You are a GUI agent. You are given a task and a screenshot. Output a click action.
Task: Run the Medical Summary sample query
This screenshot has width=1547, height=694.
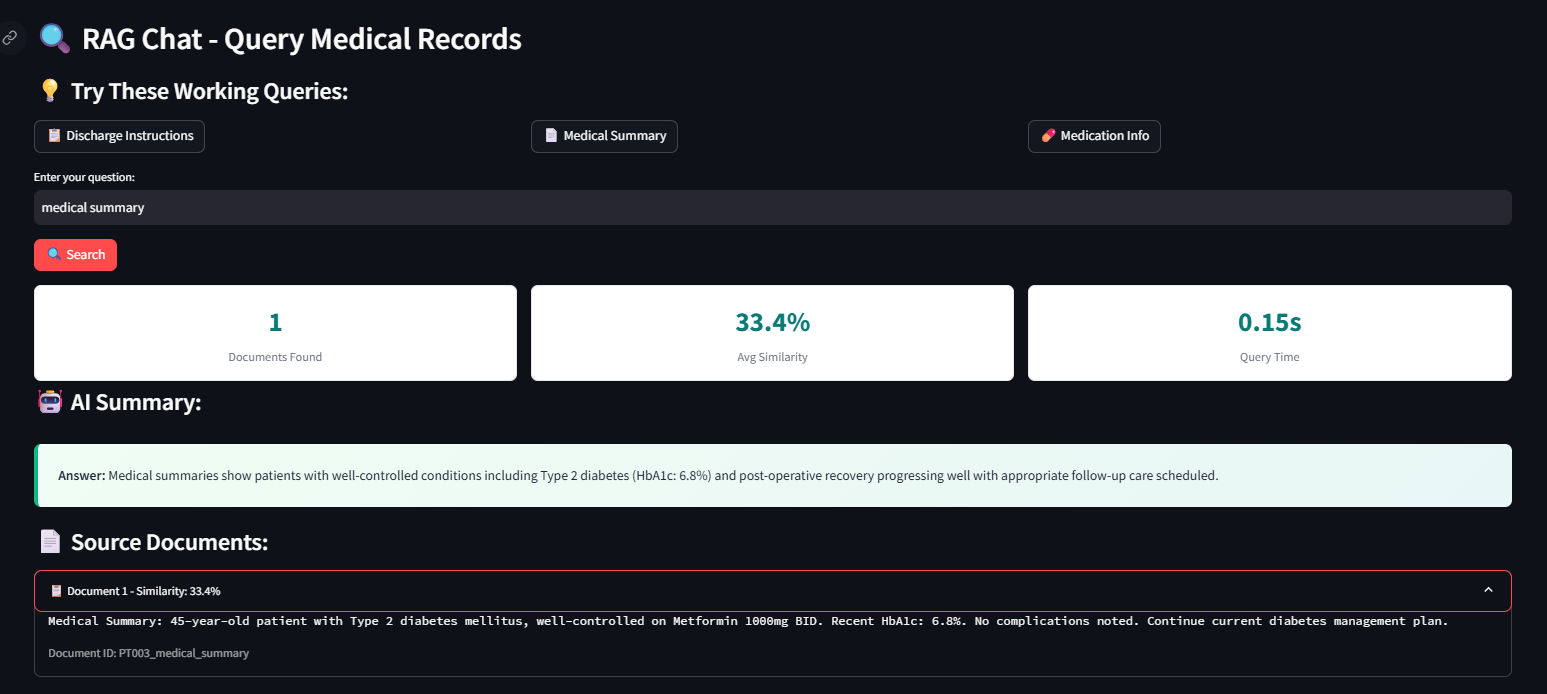click(604, 136)
